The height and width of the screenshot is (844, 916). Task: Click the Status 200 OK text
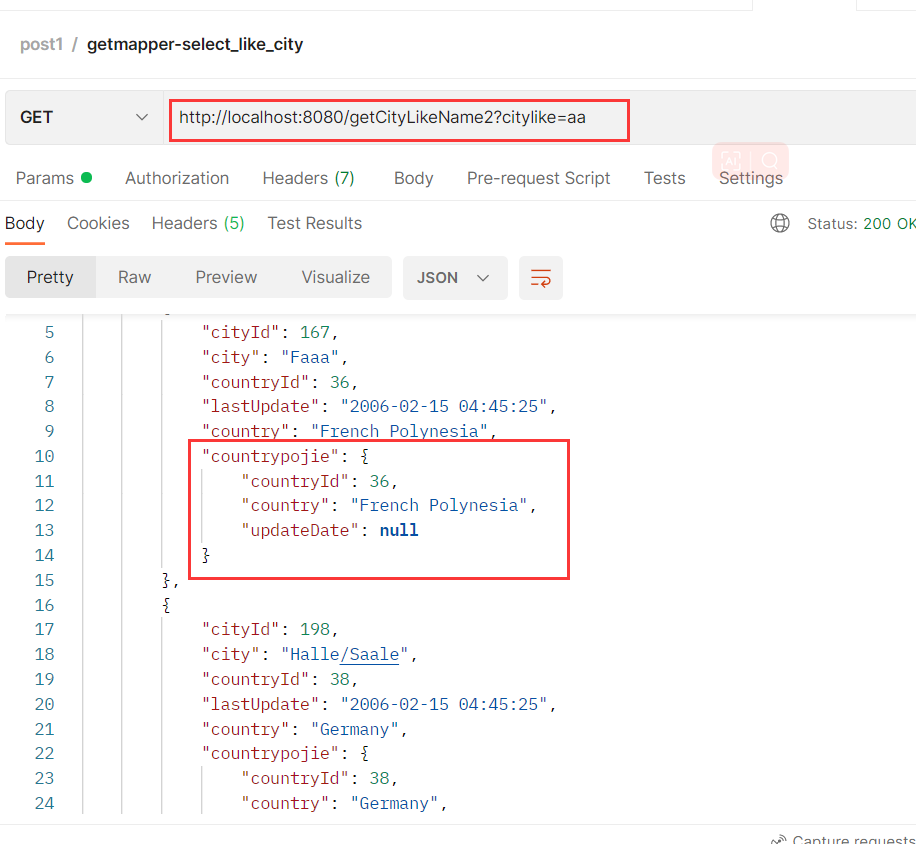click(x=860, y=223)
